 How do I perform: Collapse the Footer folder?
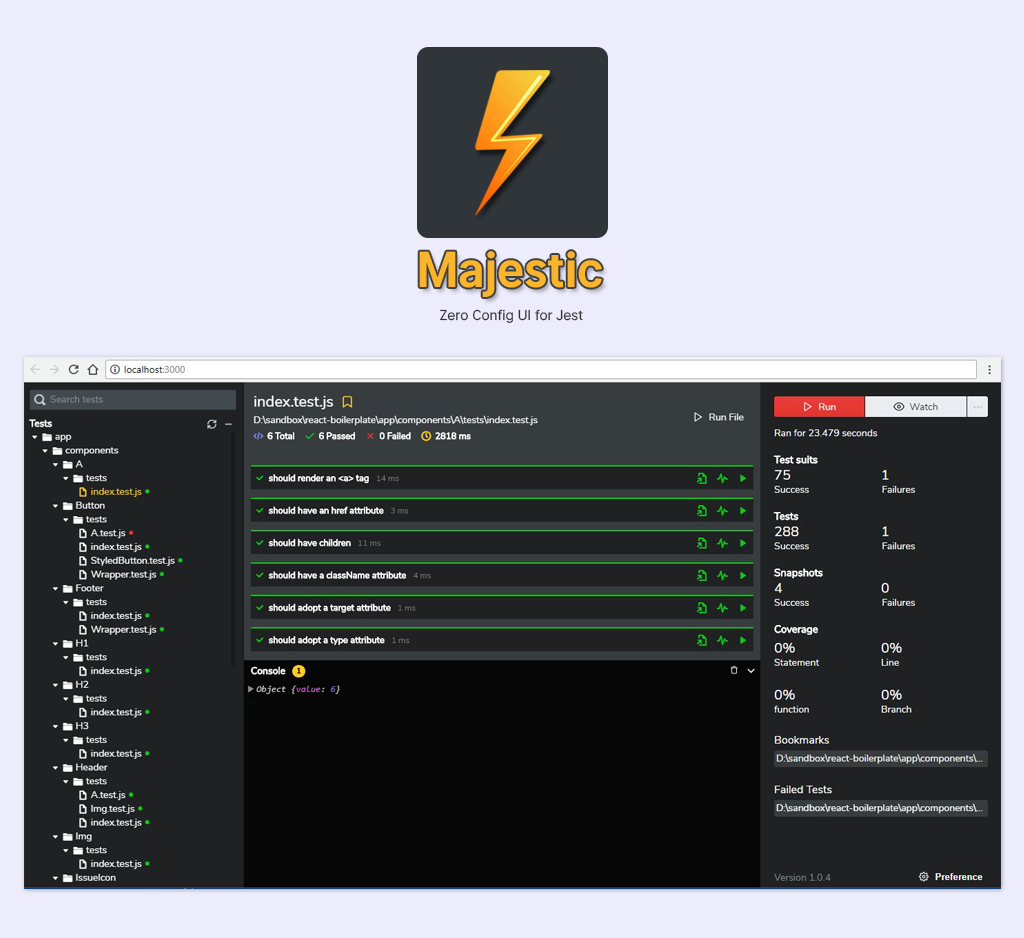pos(56,589)
